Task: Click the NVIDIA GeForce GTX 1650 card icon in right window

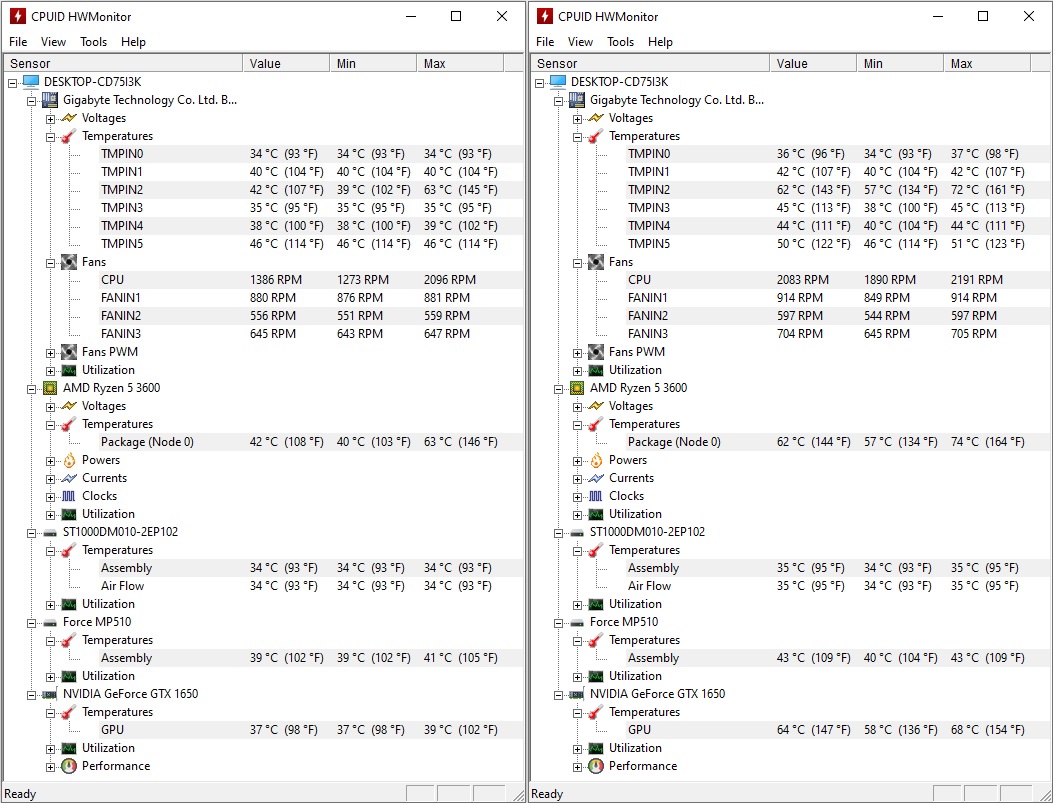Action: click(x=577, y=694)
